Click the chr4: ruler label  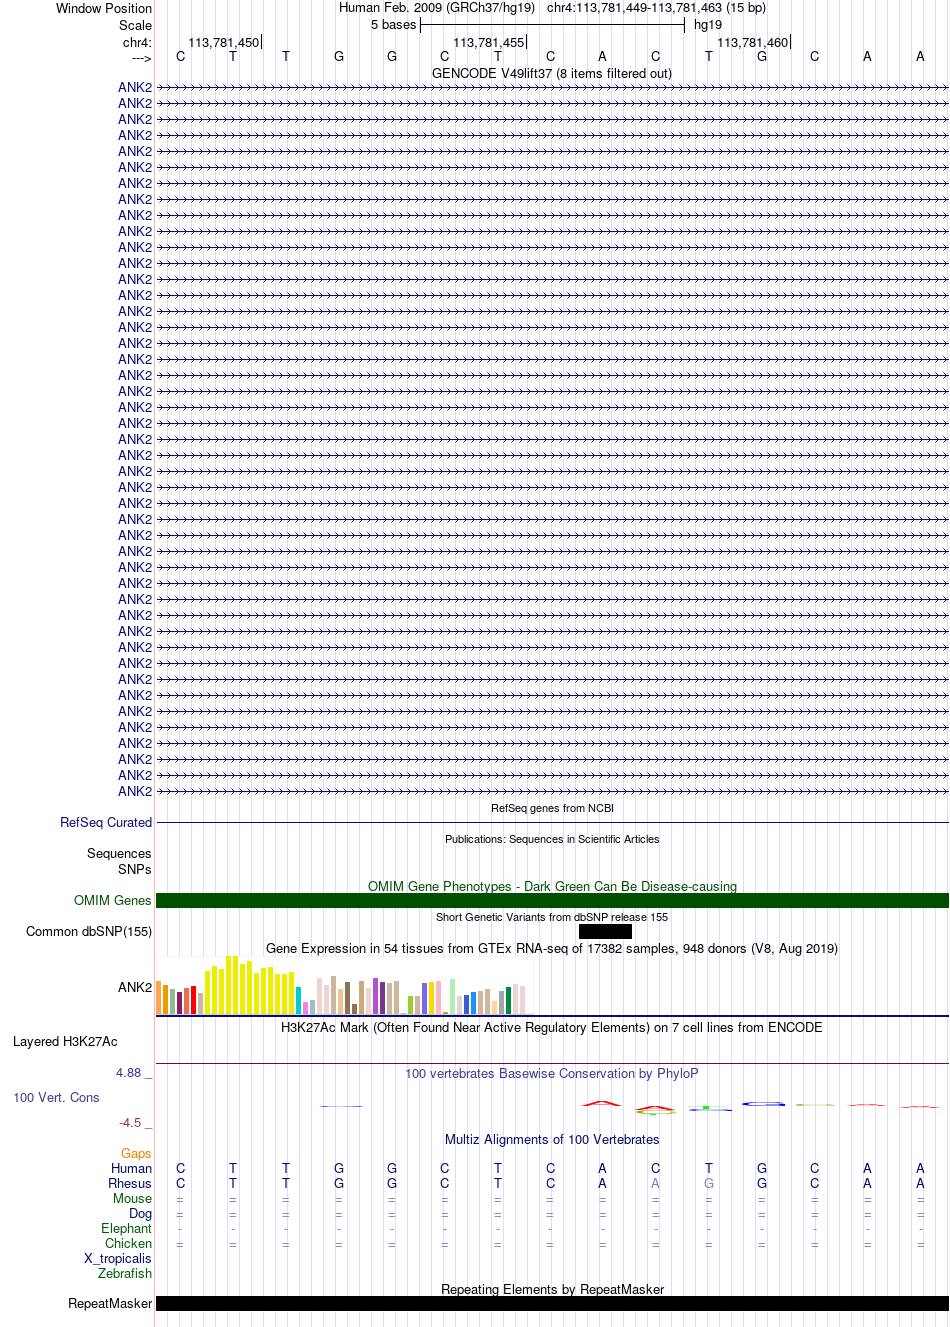138,43
